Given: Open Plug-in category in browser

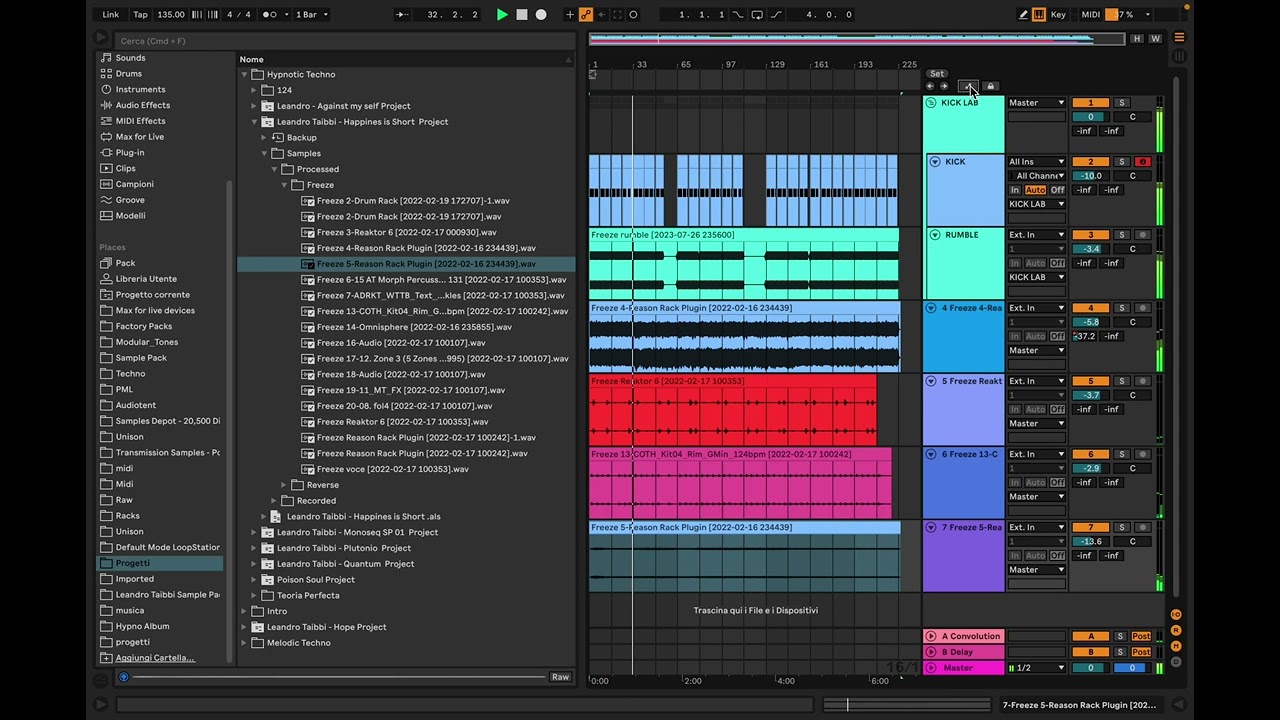Looking at the screenshot, I should click(x=130, y=153).
